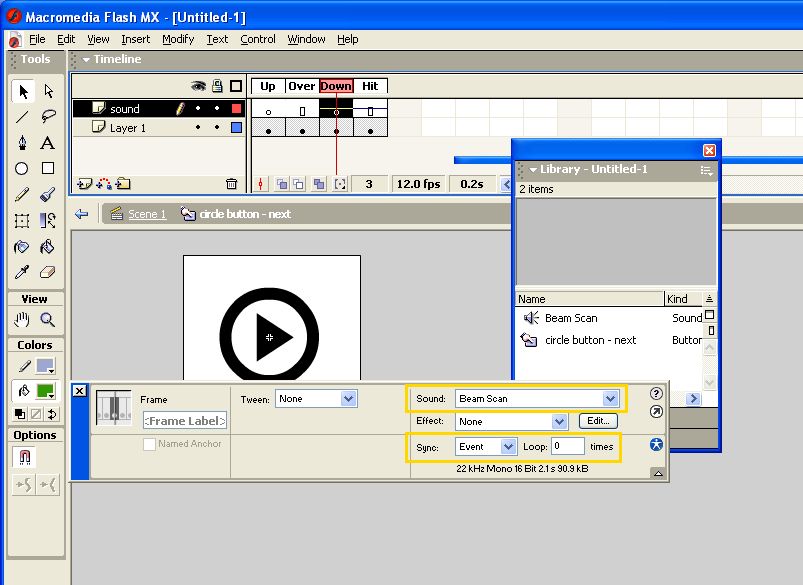Select the Rectangle tool
This screenshot has width=803, height=585.
tap(48, 169)
